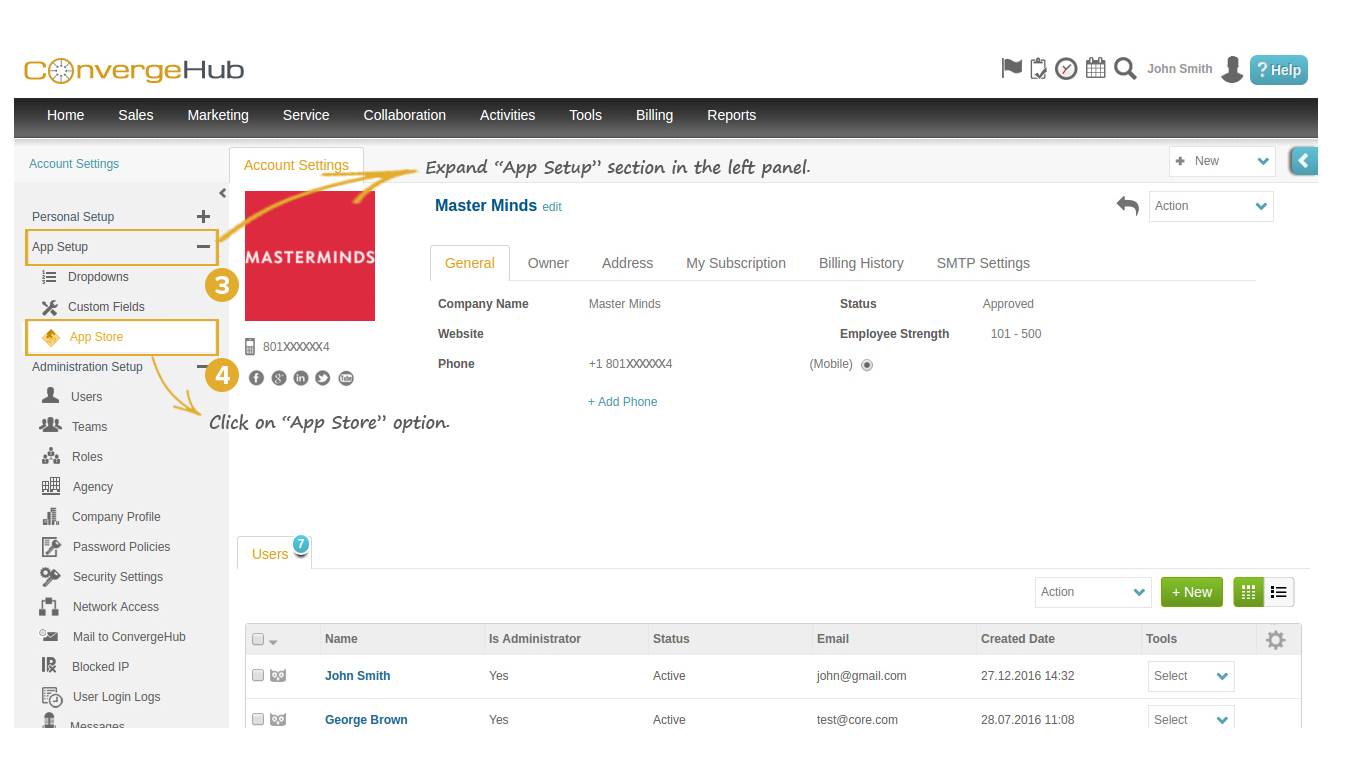Switch to the SMTP Settings tab

click(983, 263)
